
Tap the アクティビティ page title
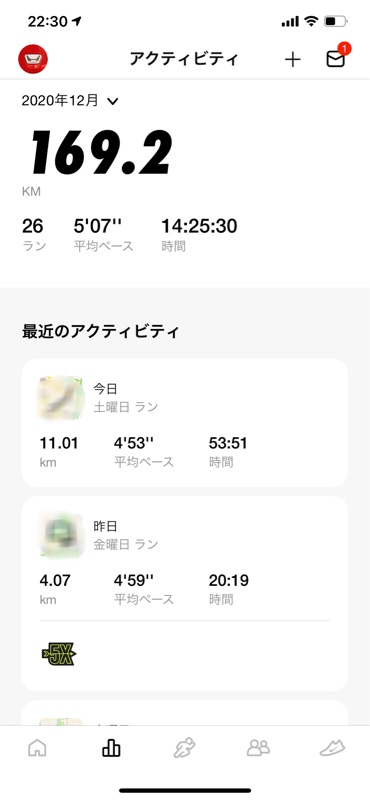(184, 59)
